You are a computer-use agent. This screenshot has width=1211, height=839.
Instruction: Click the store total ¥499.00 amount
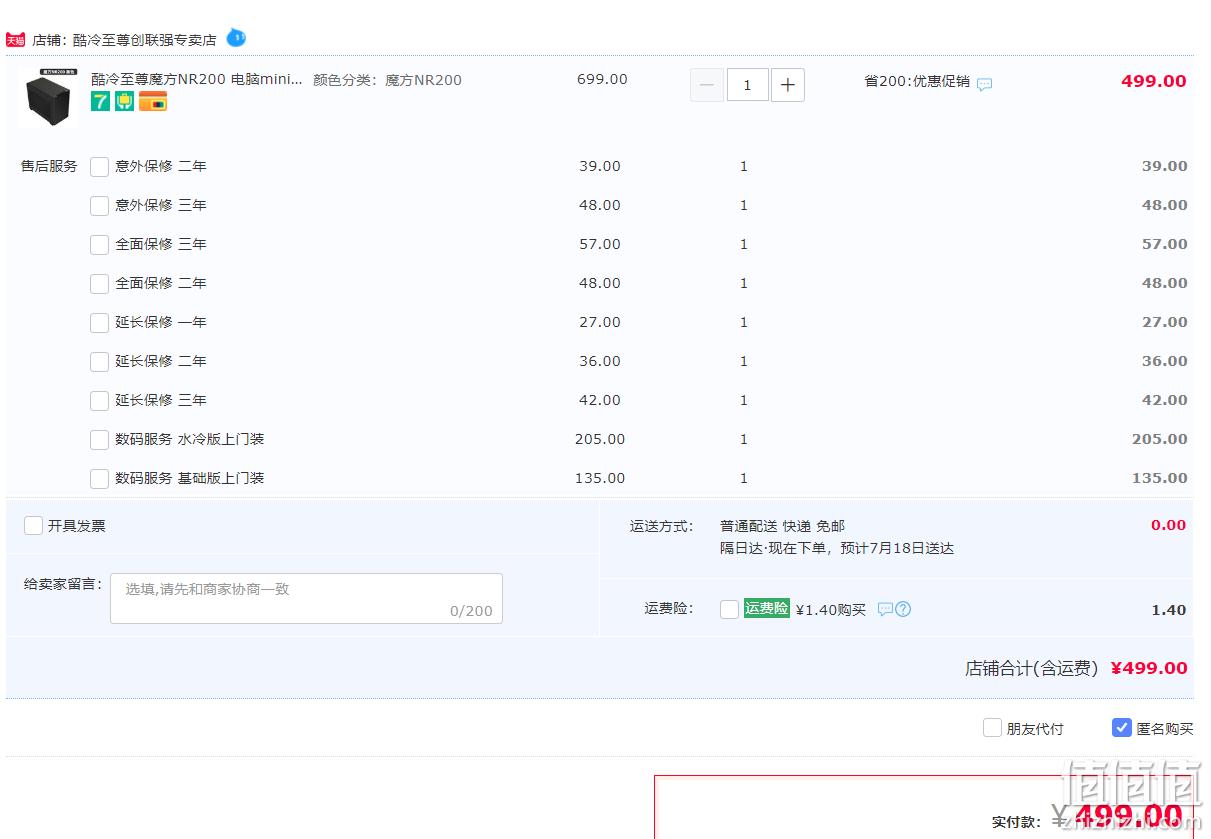click(x=1149, y=668)
